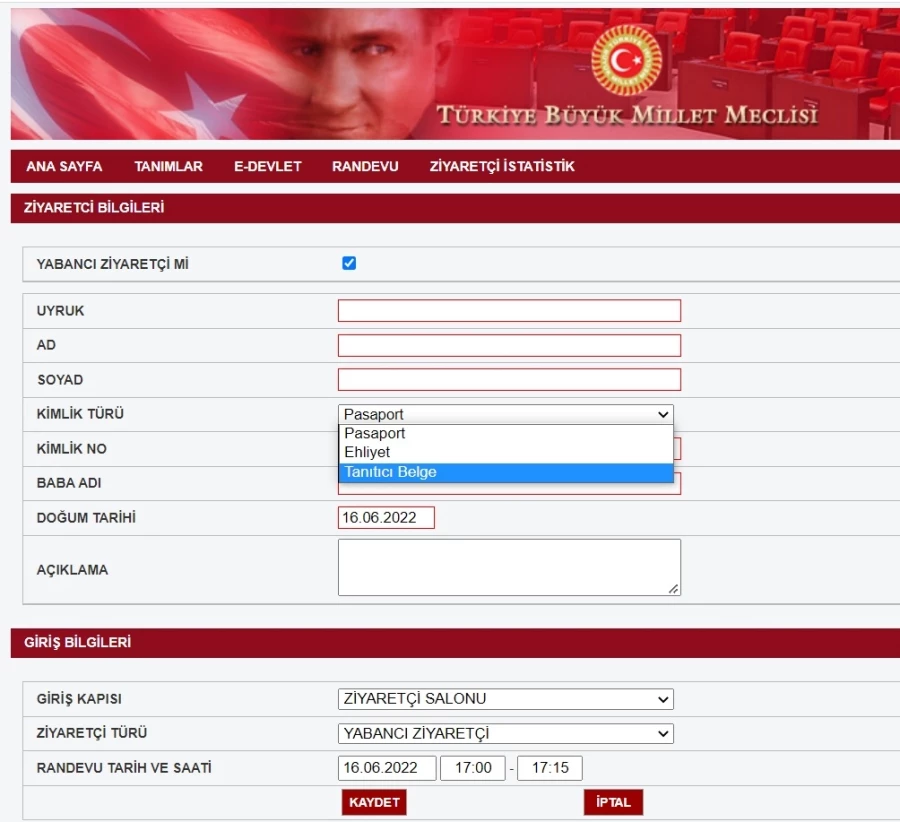Click the randevu date field 16.06.2022

[x=387, y=767]
